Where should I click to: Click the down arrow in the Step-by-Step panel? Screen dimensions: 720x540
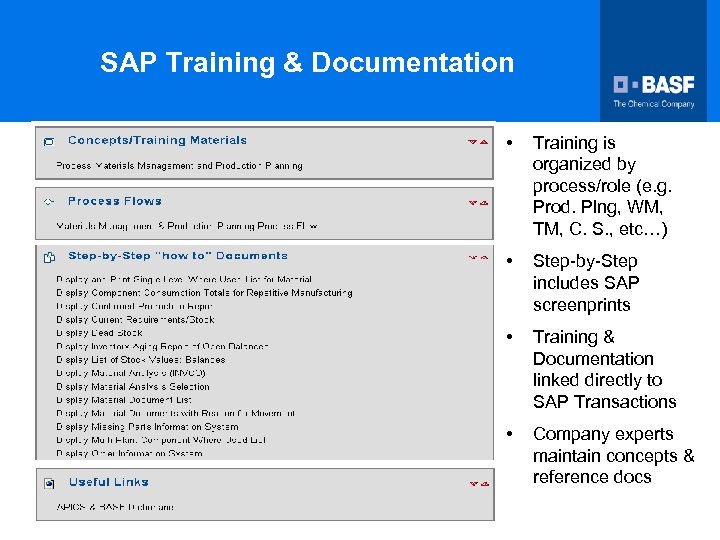pyautogui.click(x=473, y=258)
